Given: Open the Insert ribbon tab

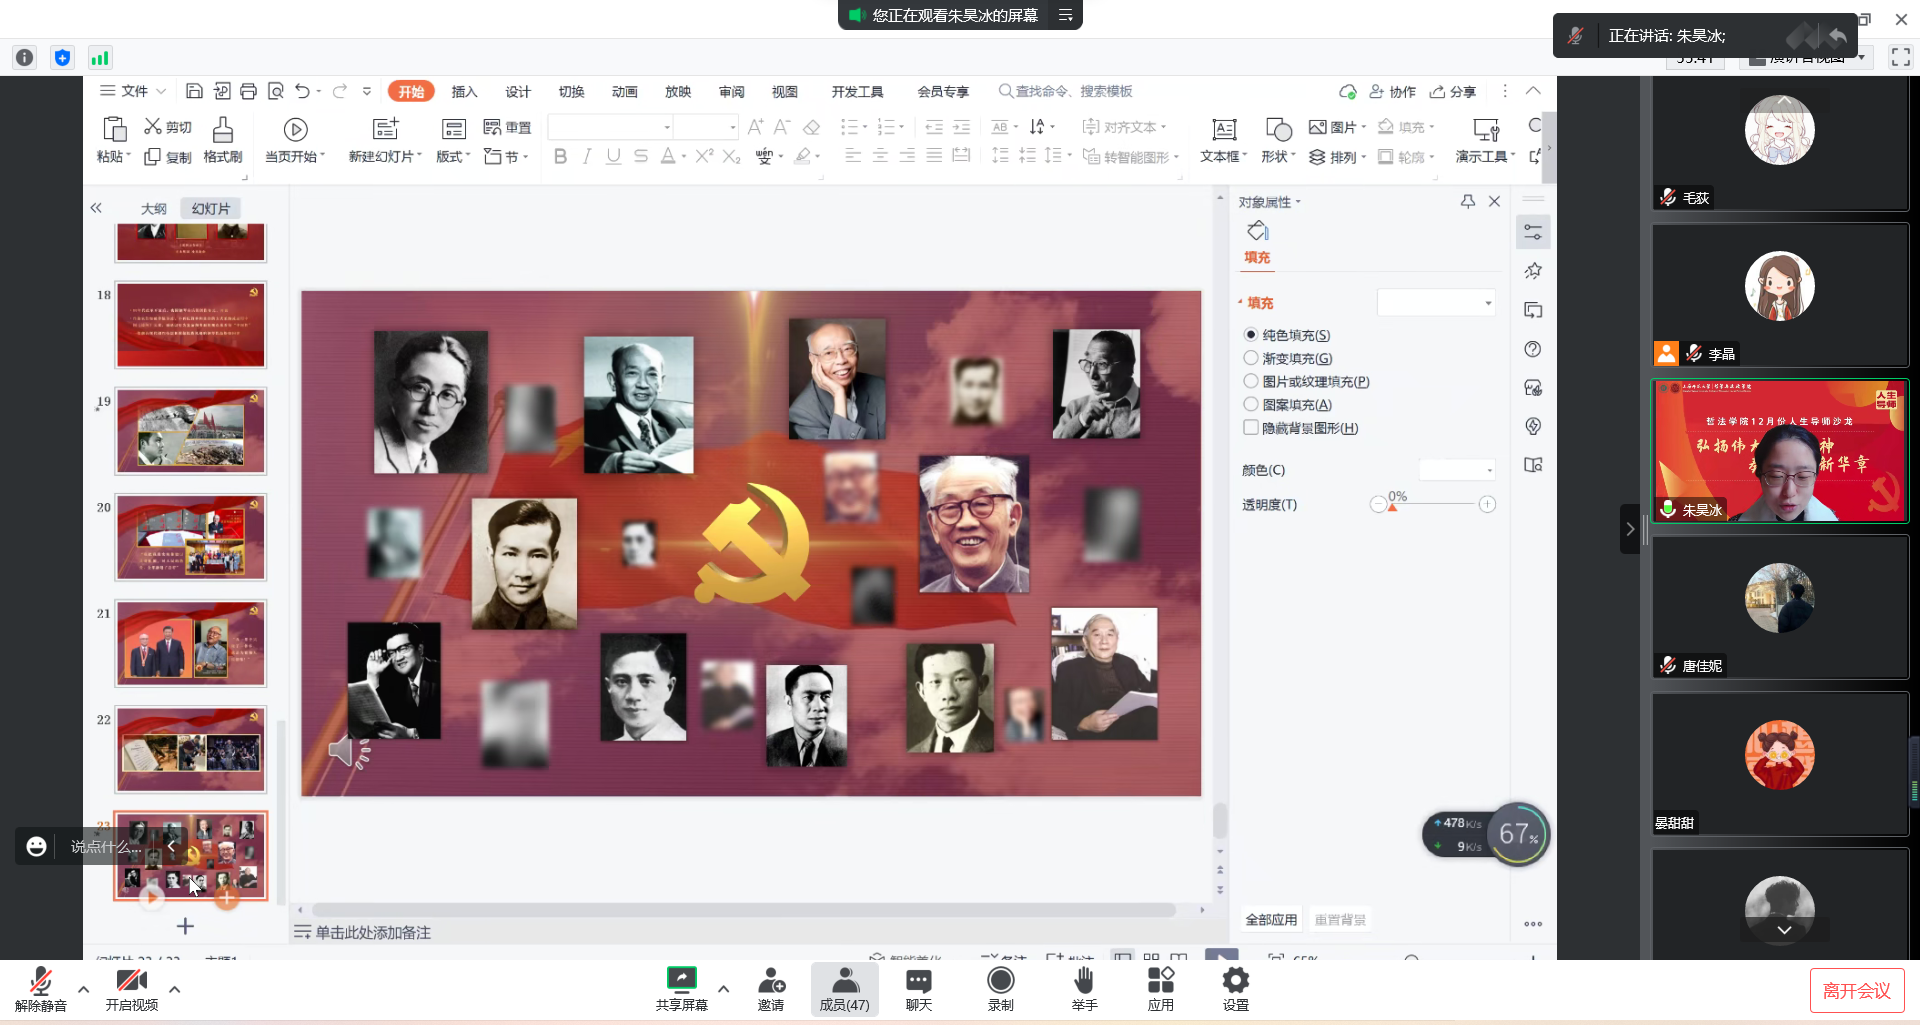Looking at the screenshot, I should 464,92.
